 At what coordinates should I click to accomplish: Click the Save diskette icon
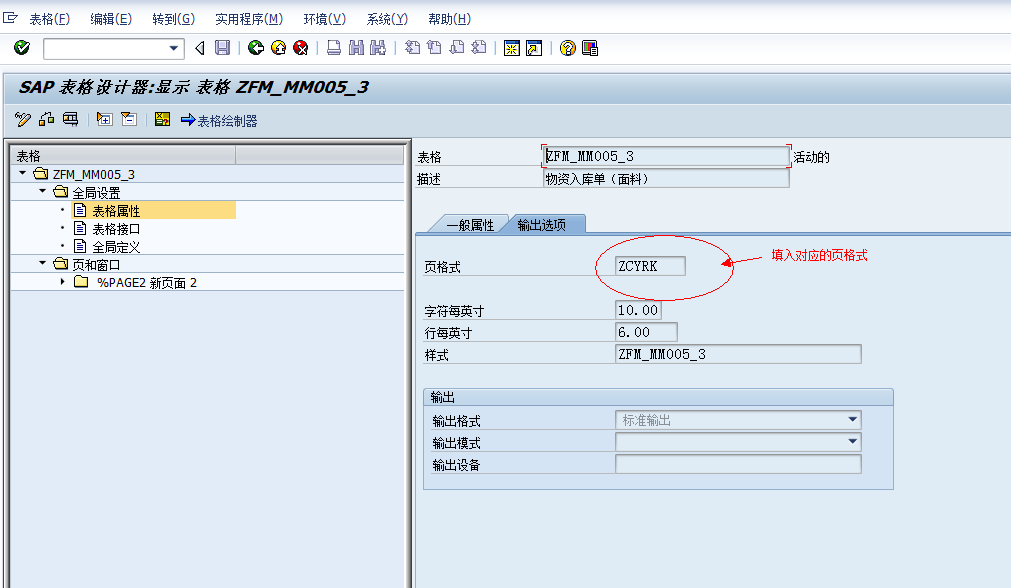(222, 48)
